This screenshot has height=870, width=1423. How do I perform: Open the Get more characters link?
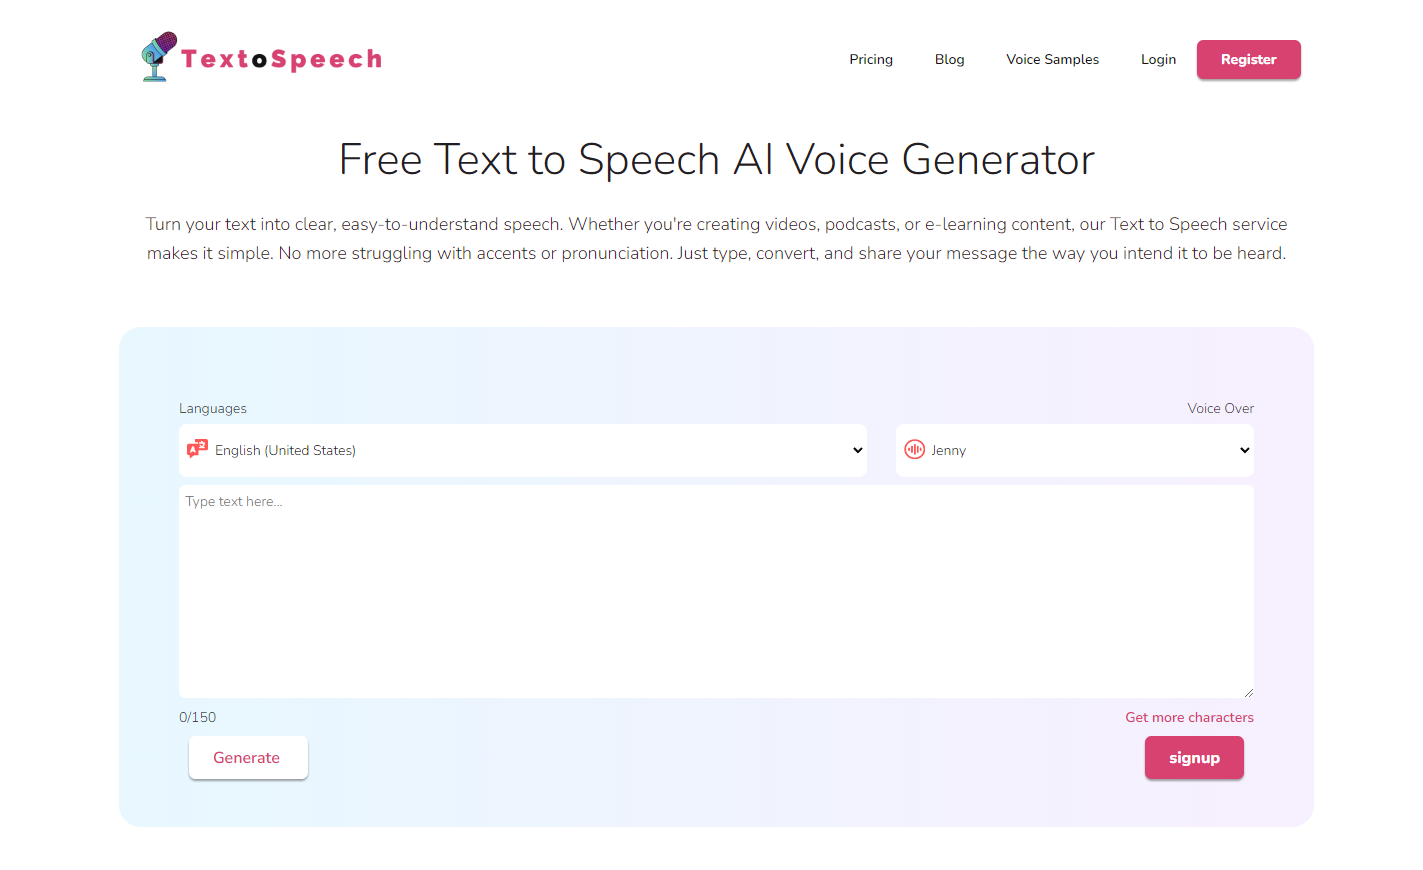pos(1189,717)
